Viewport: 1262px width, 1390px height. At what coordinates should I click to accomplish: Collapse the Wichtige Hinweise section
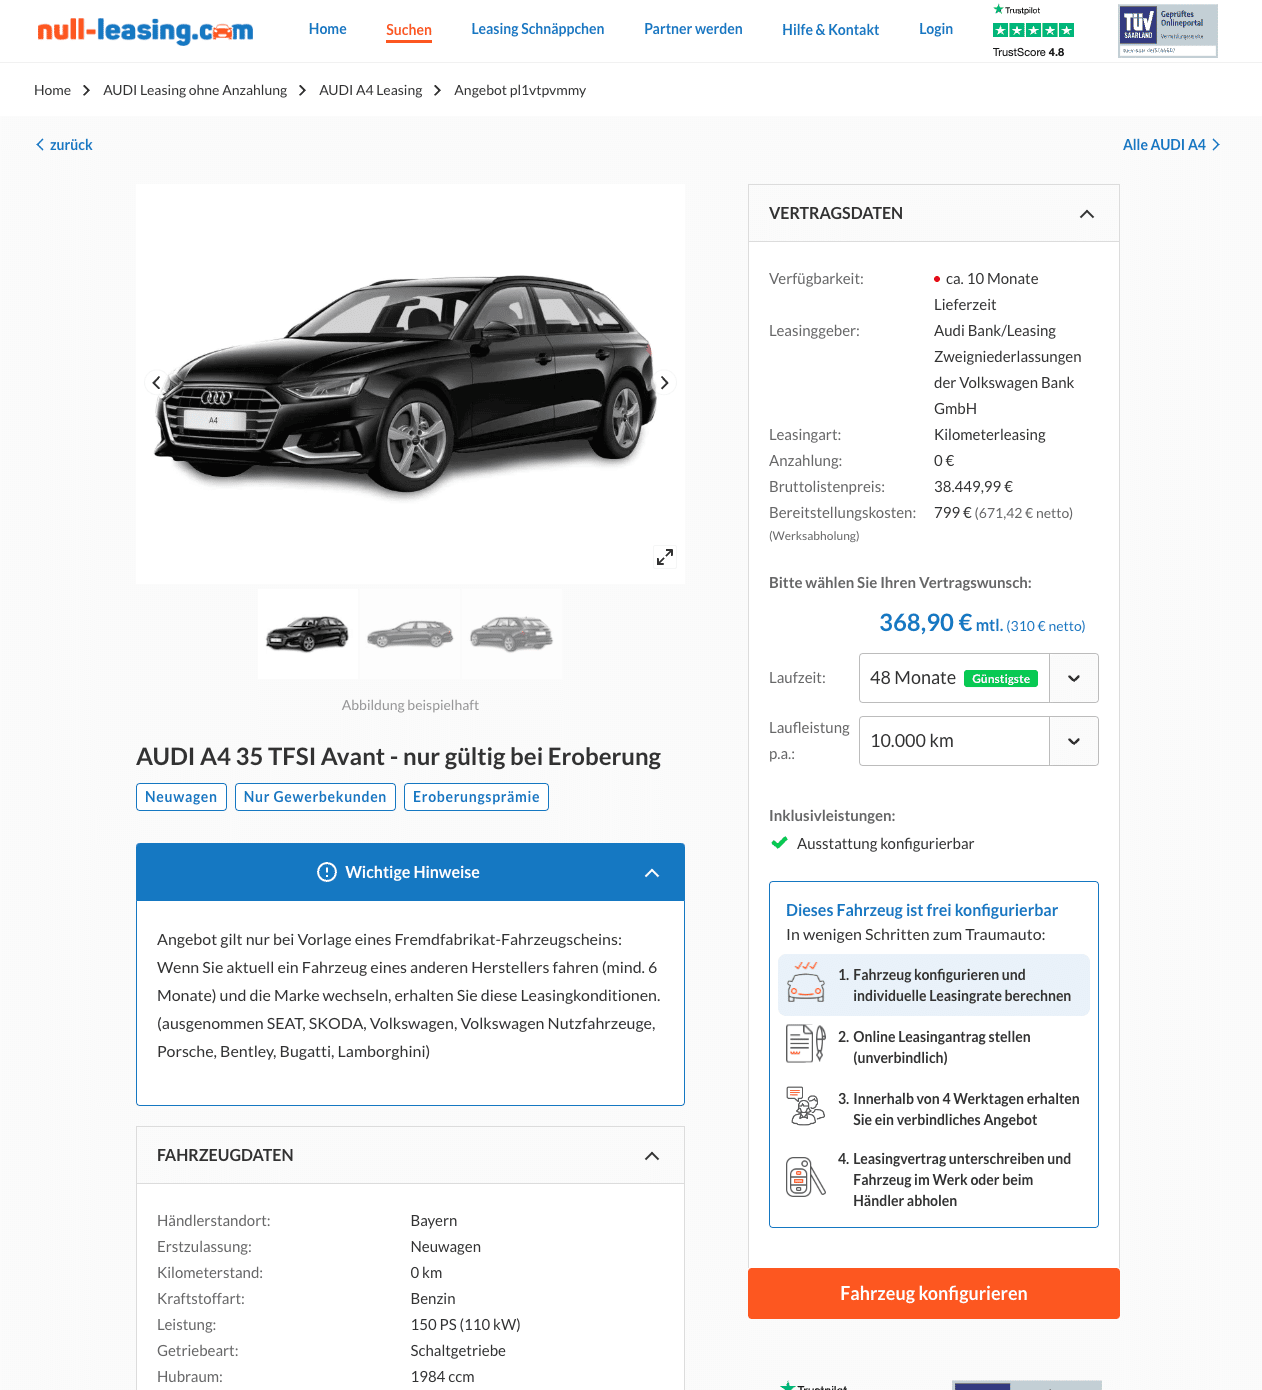pos(652,873)
